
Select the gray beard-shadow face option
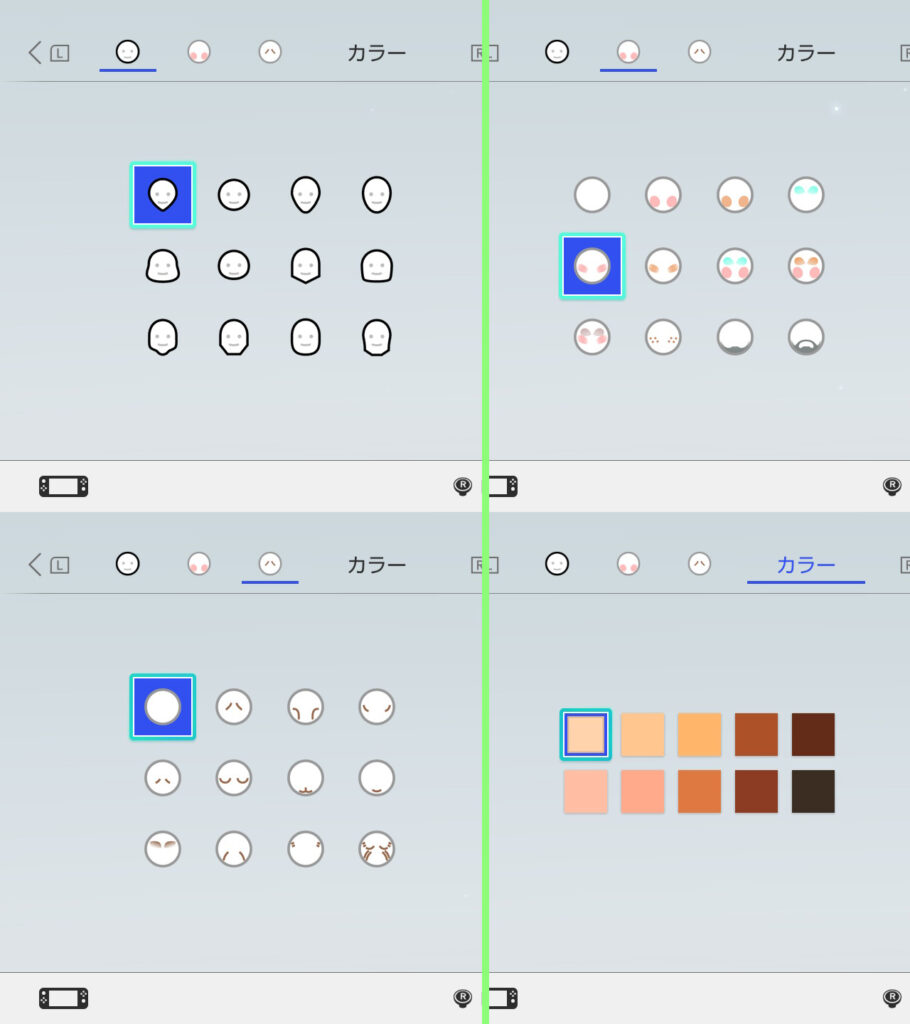coord(734,337)
